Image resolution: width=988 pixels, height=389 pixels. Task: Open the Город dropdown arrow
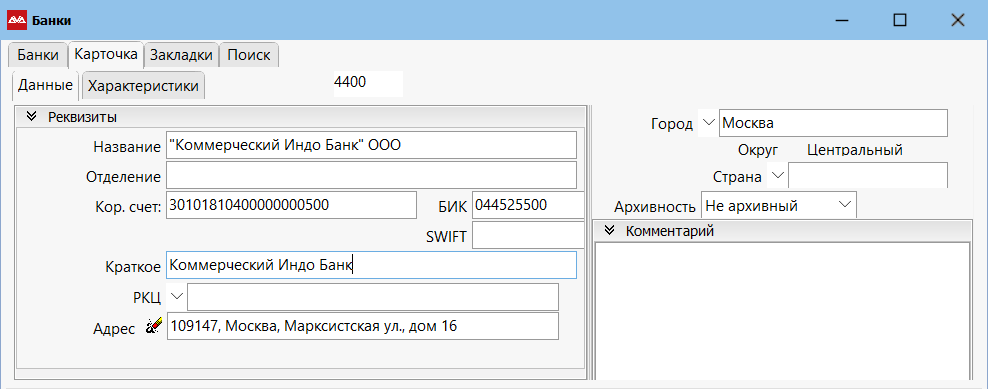point(708,122)
